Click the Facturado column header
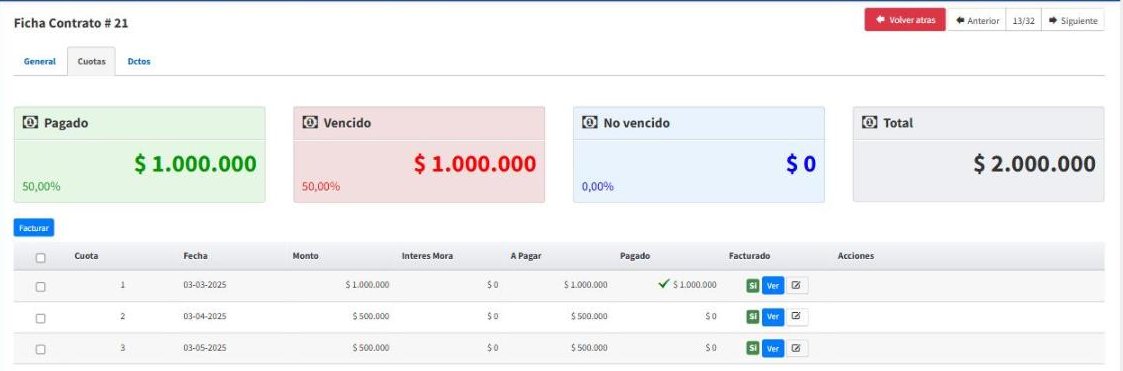 coord(749,256)
